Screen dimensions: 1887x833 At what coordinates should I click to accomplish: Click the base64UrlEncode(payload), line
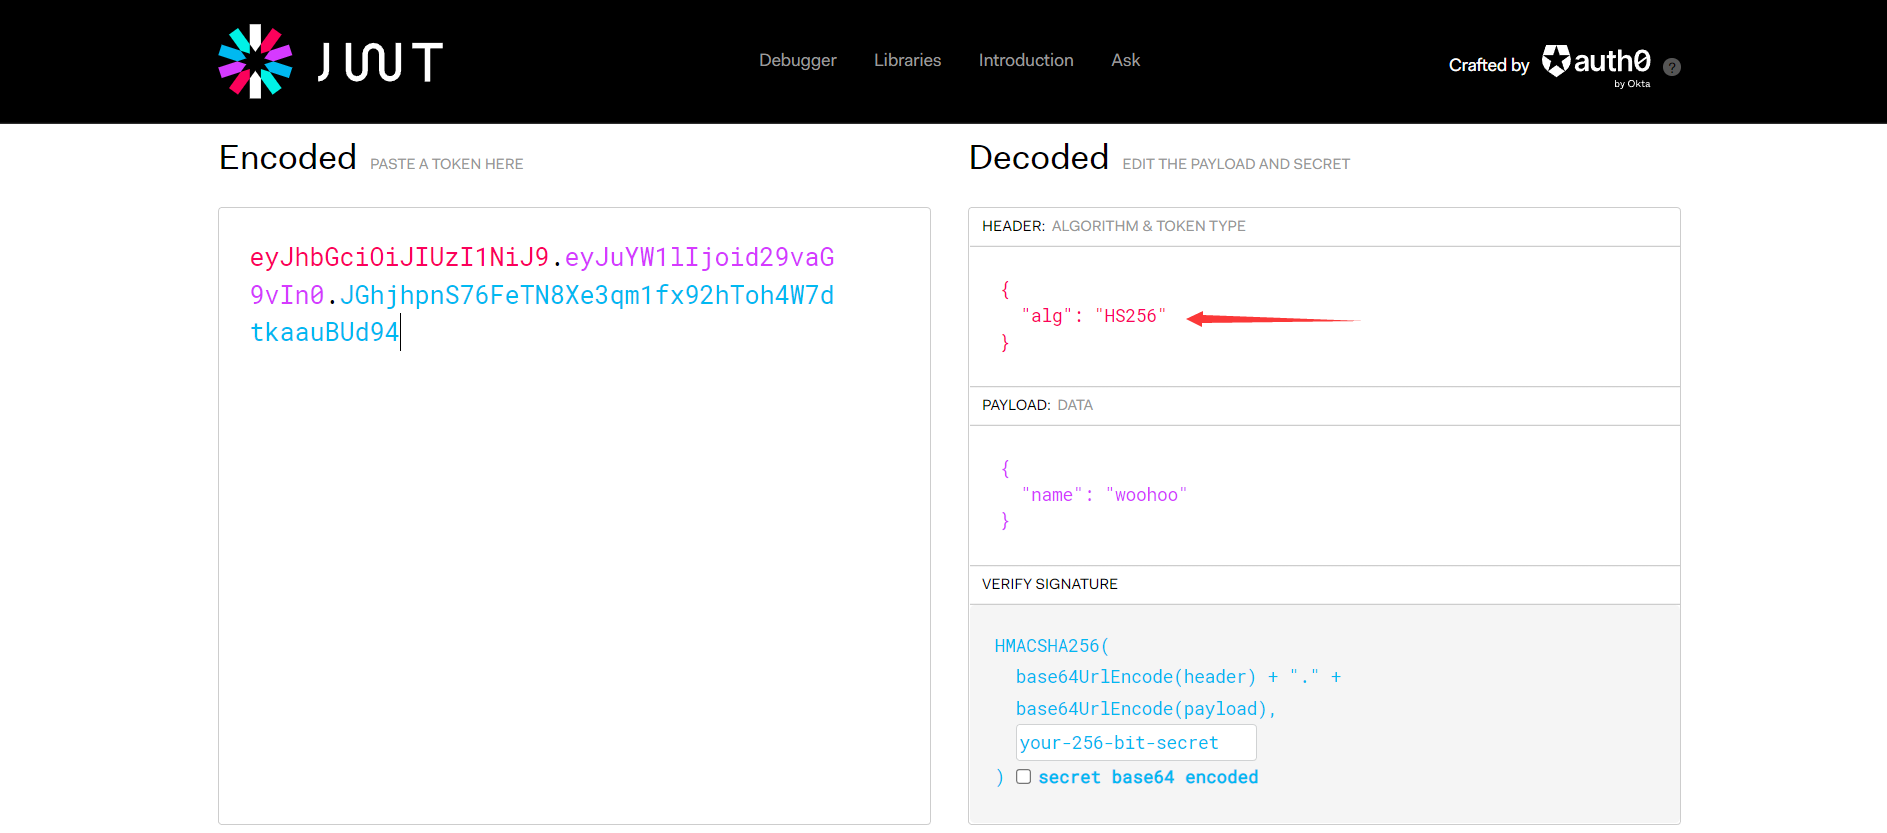click(1146, 709)
